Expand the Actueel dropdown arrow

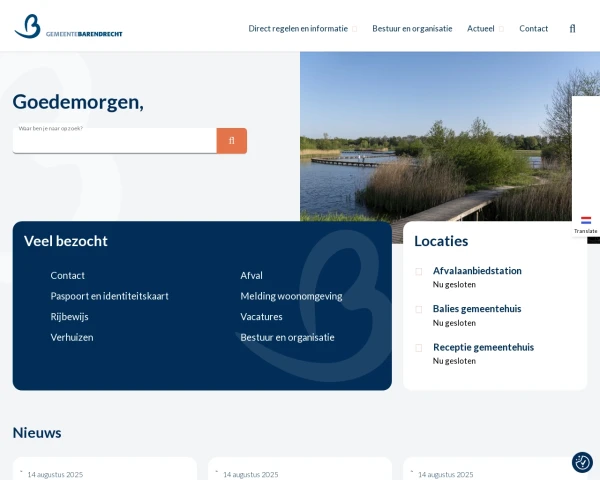[x=501, y=29]
